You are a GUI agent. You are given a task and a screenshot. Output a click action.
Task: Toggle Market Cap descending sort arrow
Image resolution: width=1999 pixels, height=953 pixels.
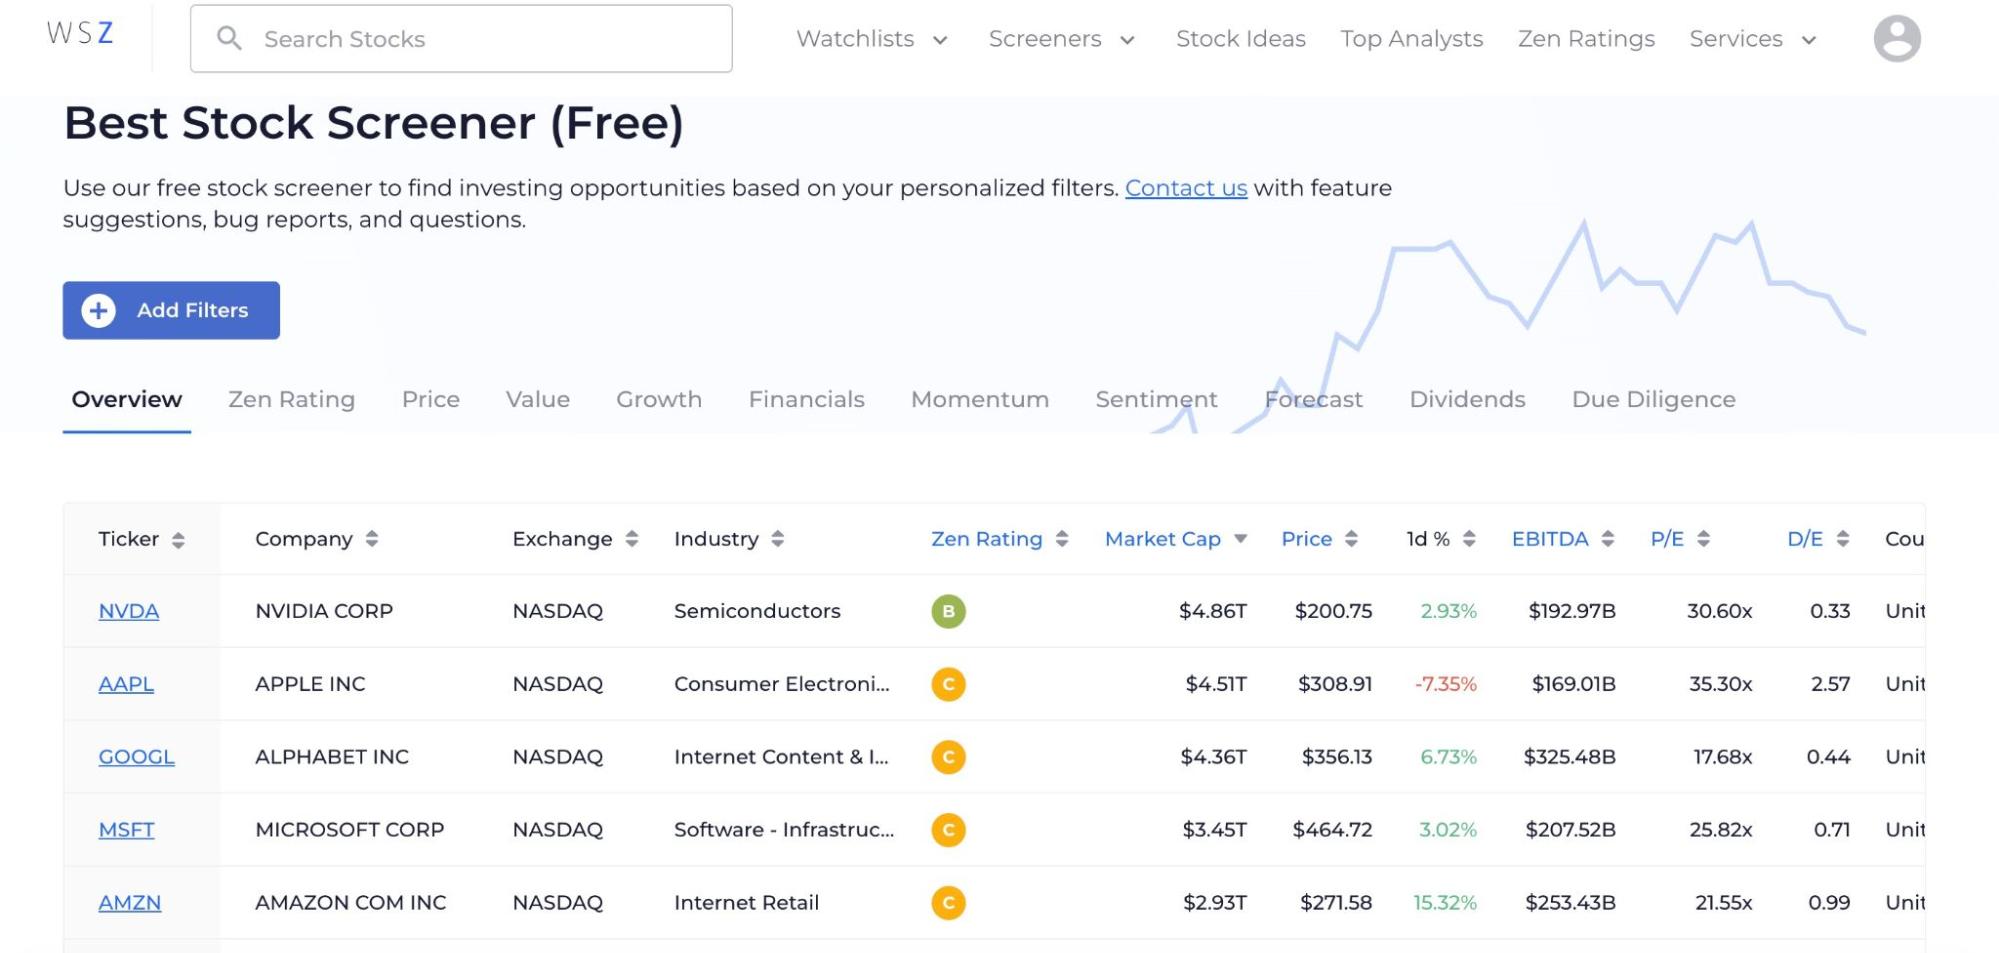(x=1240, y=539)
